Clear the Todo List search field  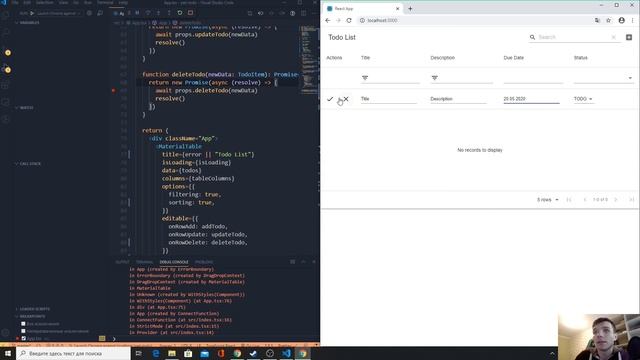point(613,37)
